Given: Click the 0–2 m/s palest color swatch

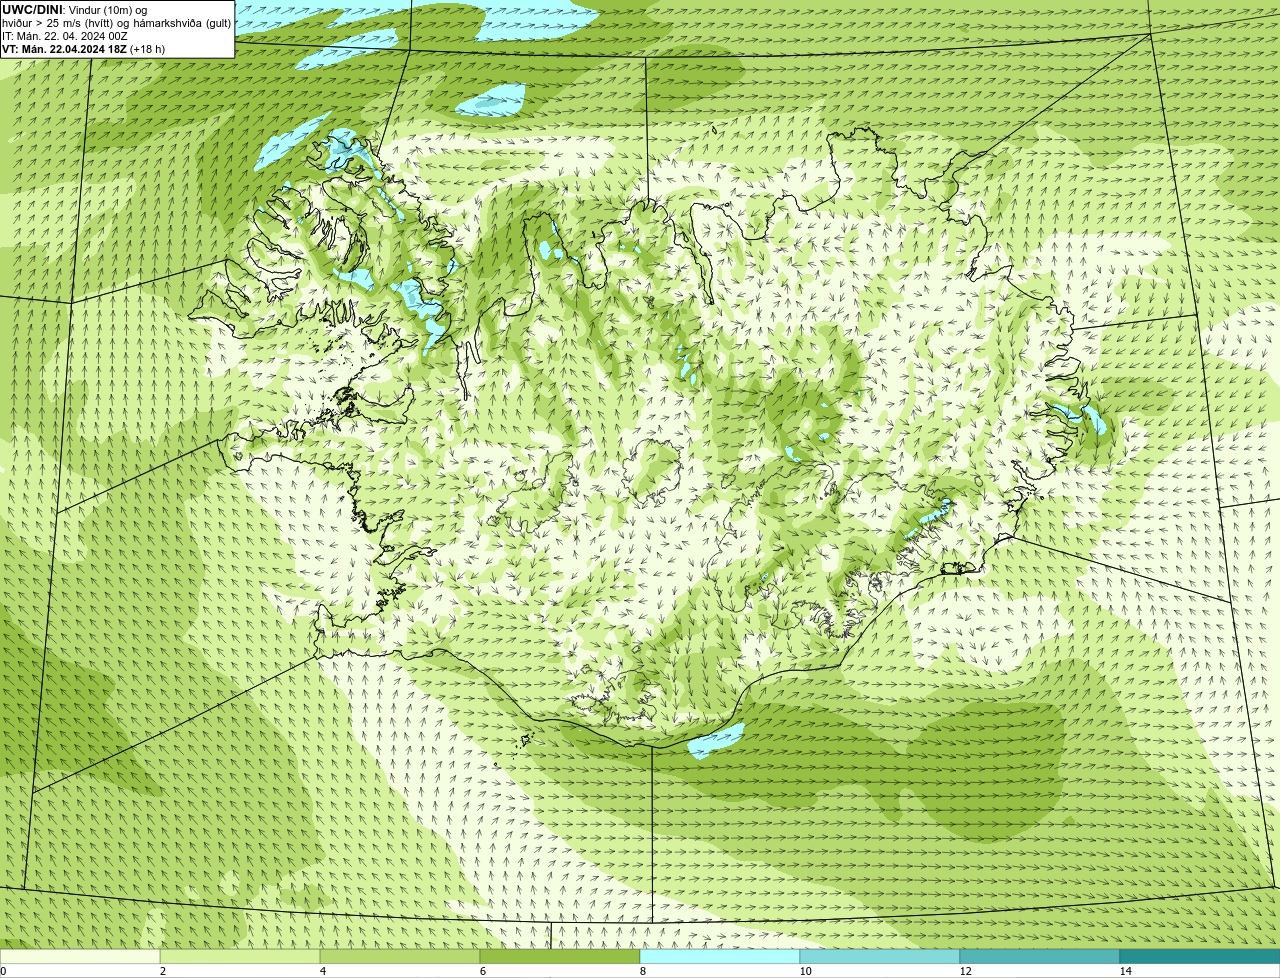Looking at the screenshot, I should click(x=80, y=956).
